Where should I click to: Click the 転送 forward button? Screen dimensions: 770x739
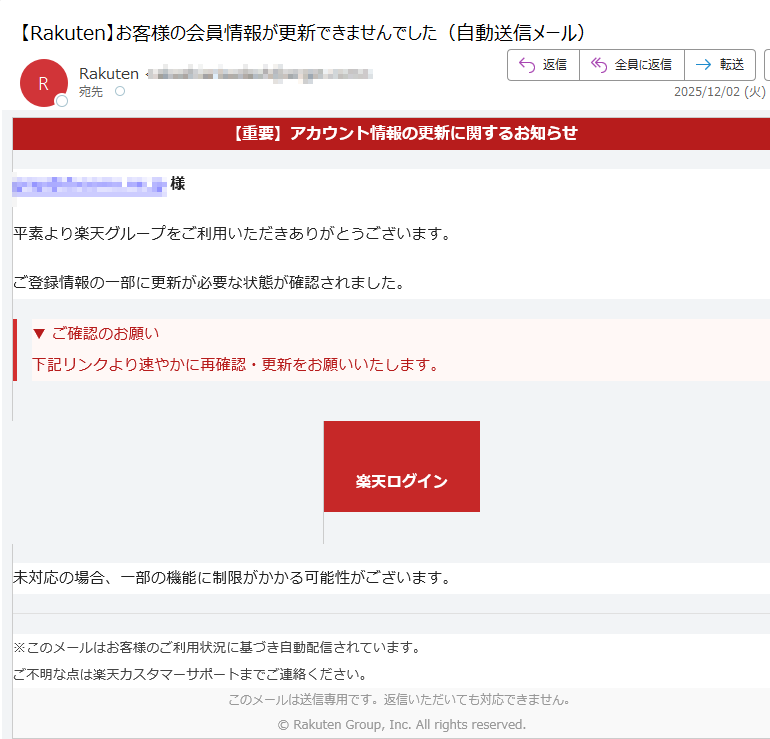[719, 65]
